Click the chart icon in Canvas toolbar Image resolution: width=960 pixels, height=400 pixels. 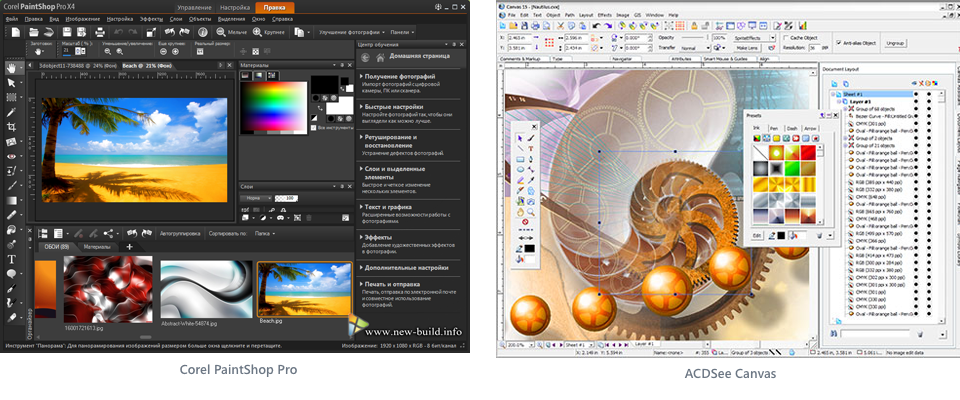pyautogui.click(x=802, y=26)
